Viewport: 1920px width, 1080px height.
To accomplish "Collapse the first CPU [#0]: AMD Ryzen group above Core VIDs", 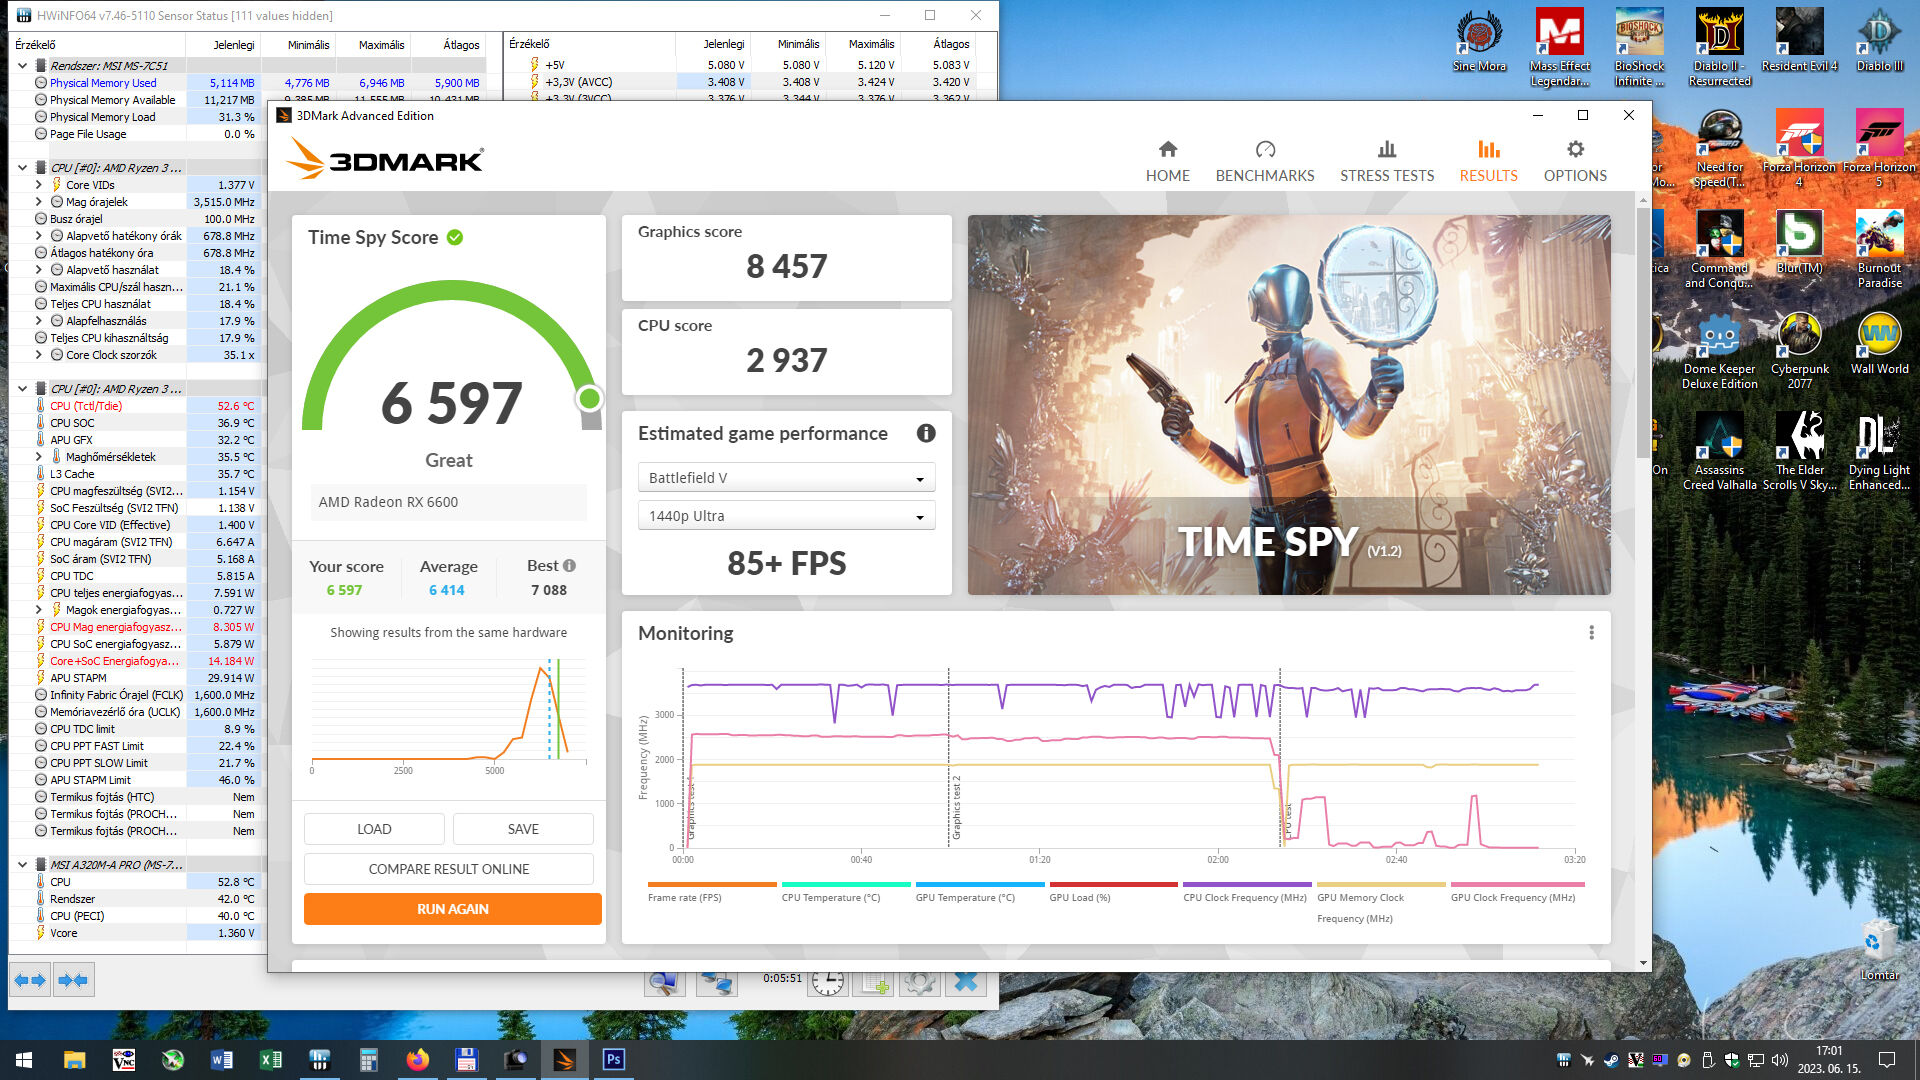I will tap(23, 168).
